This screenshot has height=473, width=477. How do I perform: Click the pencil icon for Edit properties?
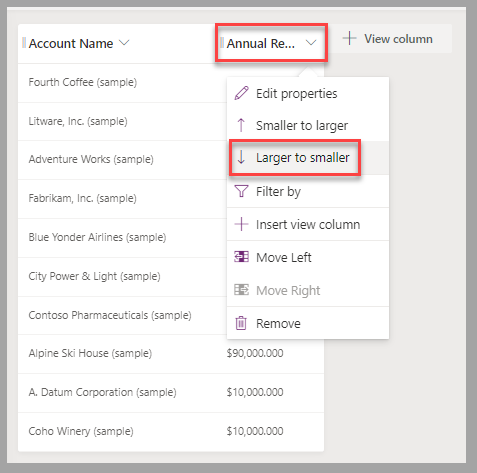coord(241,93)
